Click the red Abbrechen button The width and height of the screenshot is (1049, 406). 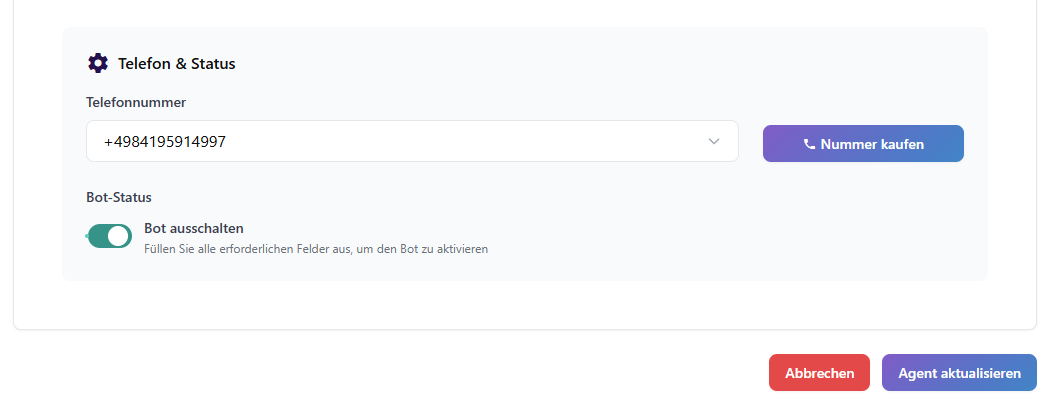819,373
